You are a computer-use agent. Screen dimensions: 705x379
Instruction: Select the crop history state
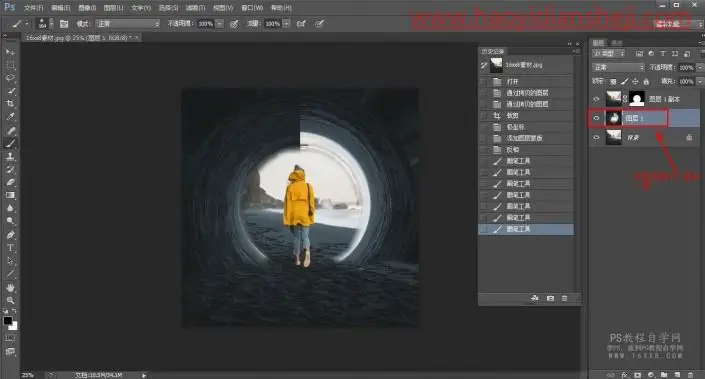[x=526, y=116]
